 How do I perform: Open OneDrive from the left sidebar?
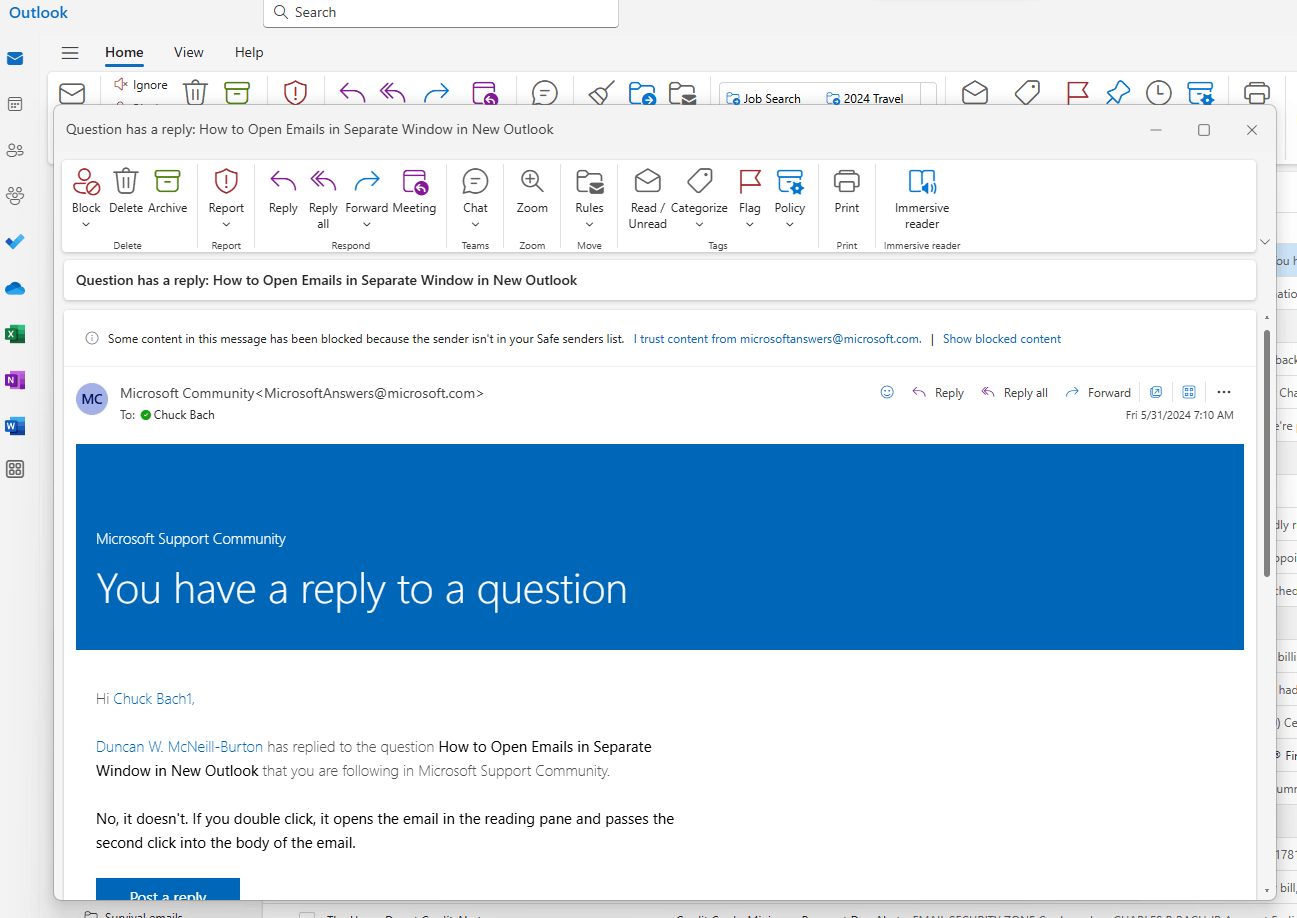pos(15,289)
